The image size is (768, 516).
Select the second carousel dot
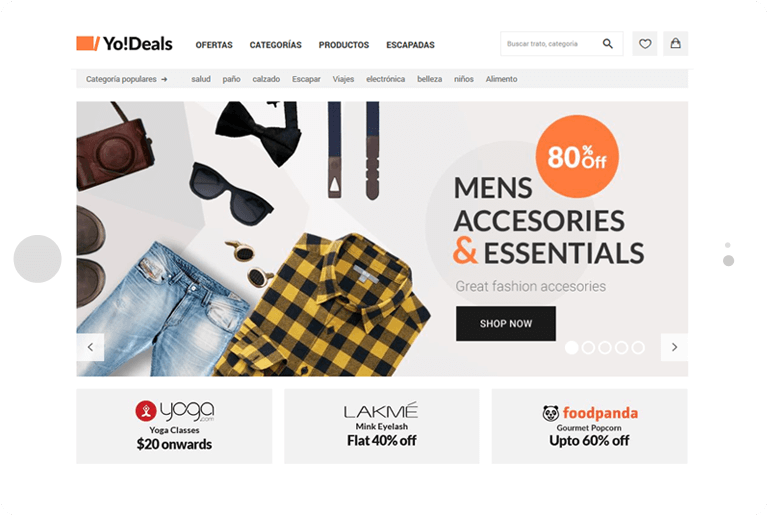point(588,348)
